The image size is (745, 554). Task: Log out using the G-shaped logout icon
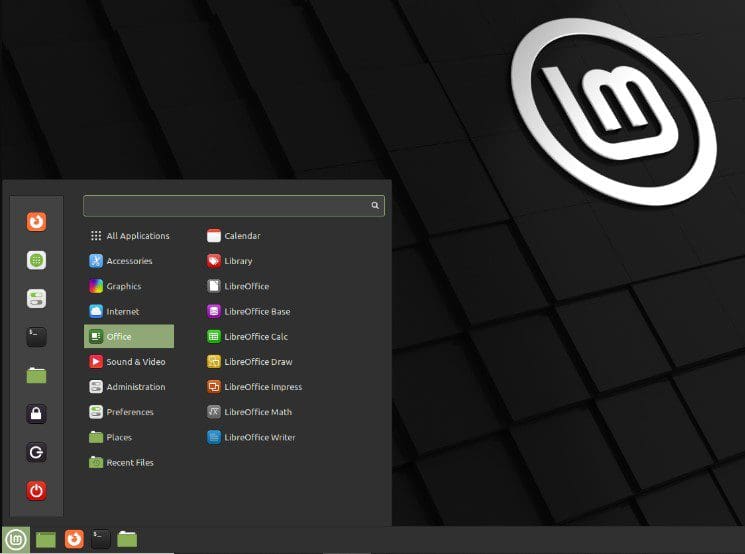tap(36, 452)
